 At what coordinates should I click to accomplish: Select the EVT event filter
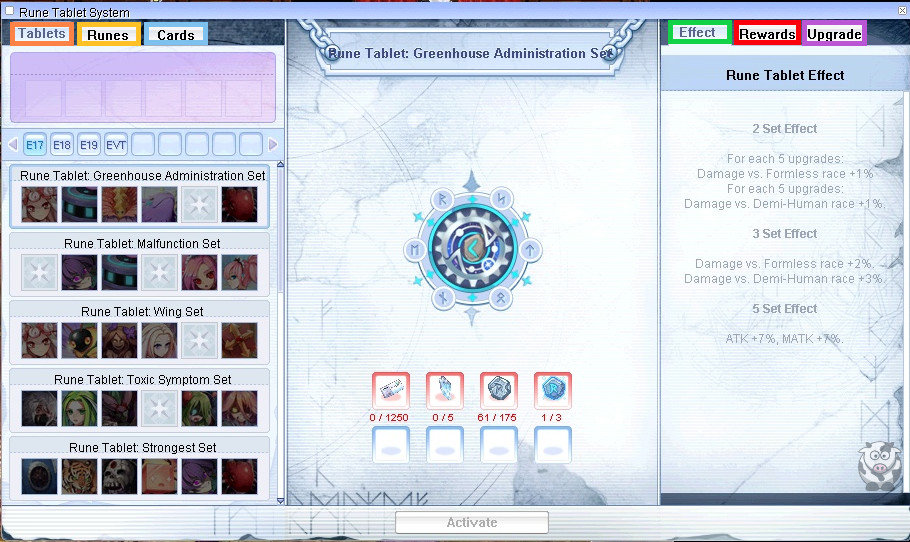coord(116,145)
